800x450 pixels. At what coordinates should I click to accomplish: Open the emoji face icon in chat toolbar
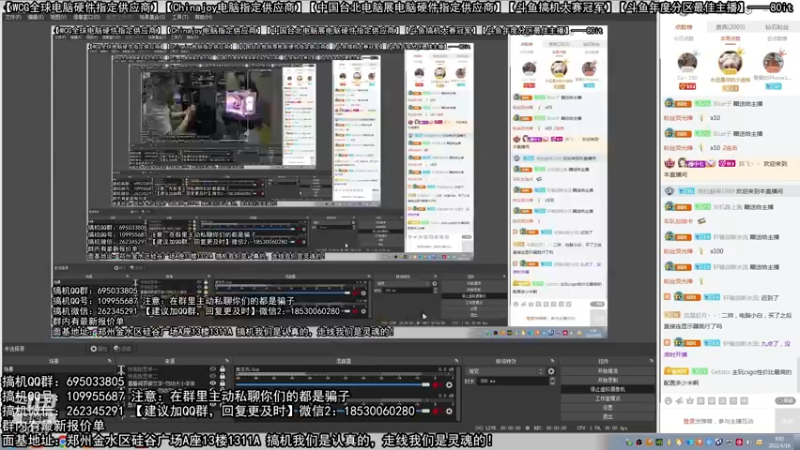coord(668,401)
